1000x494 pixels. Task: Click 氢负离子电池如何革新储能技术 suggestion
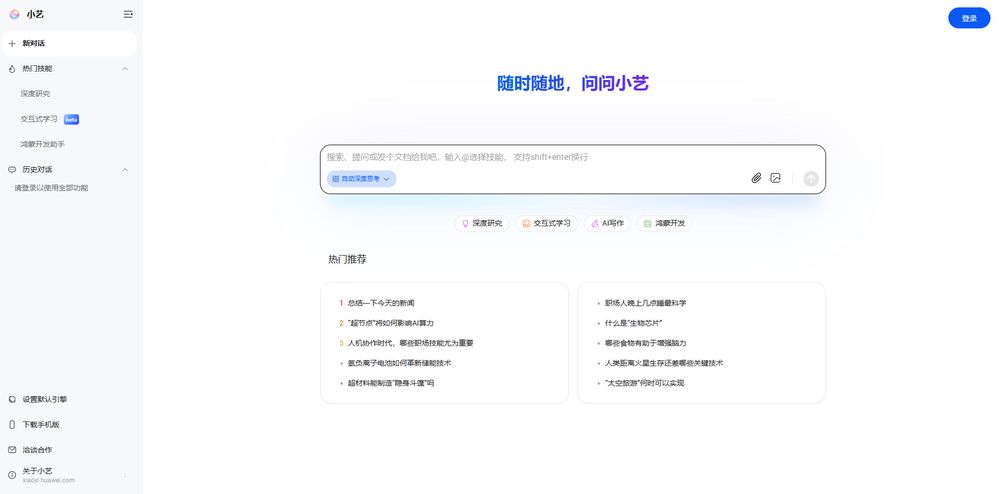point(399,363)
